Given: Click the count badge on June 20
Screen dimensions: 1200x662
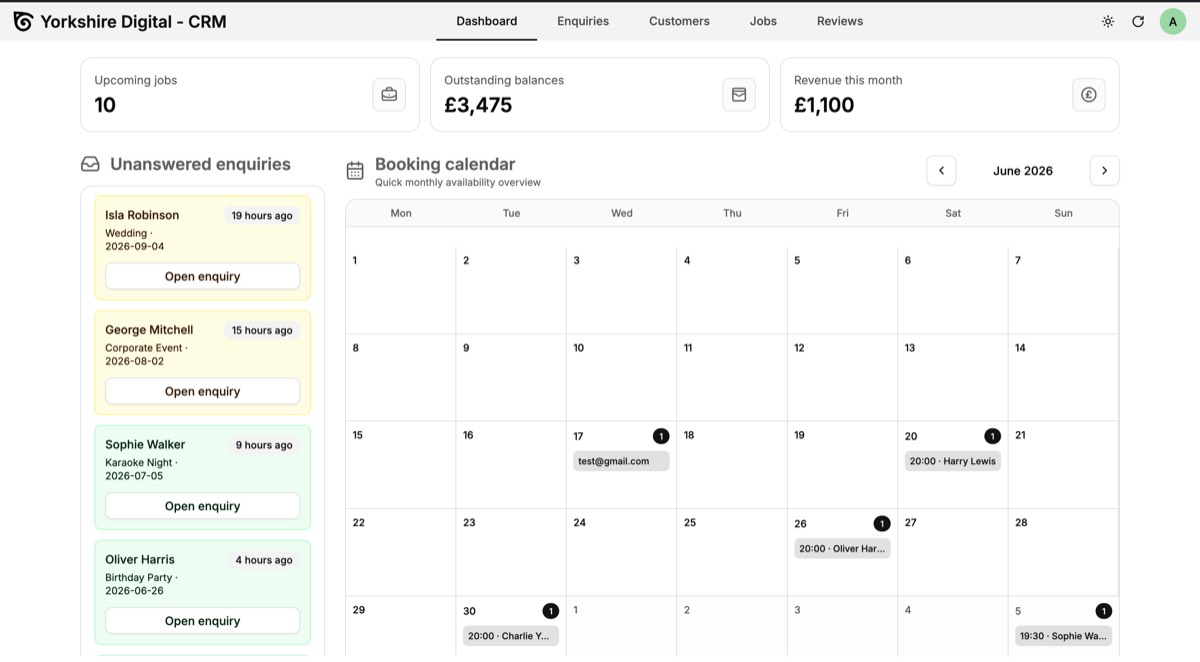Looking at the screenshot, I should coord(992,436).
